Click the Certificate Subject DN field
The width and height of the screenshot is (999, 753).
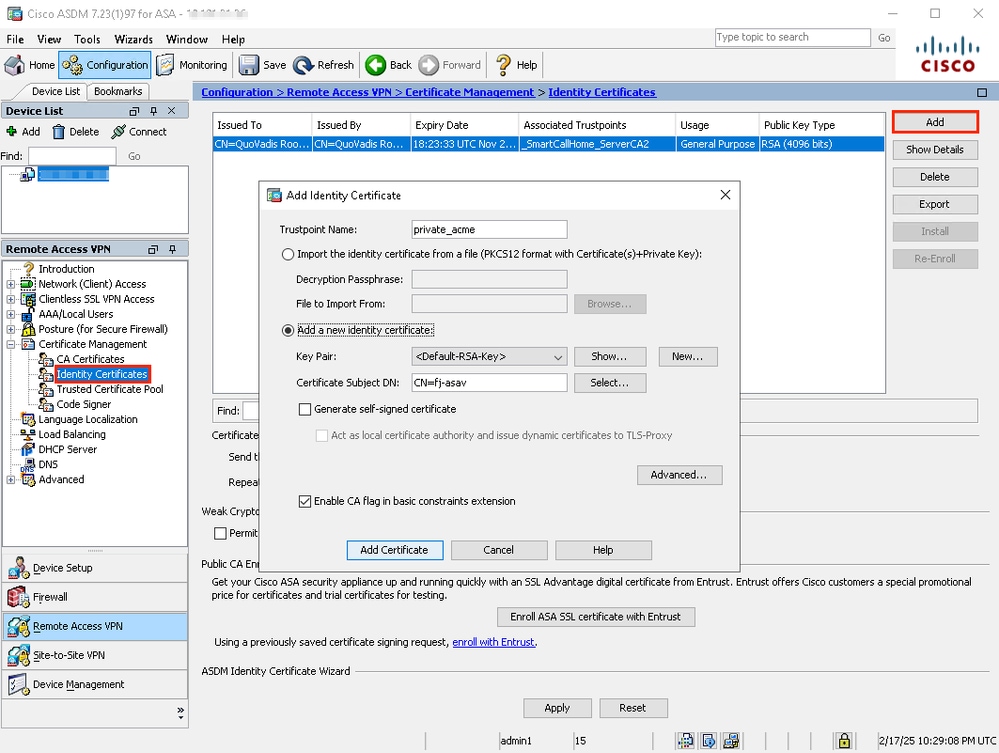(489, 383)
